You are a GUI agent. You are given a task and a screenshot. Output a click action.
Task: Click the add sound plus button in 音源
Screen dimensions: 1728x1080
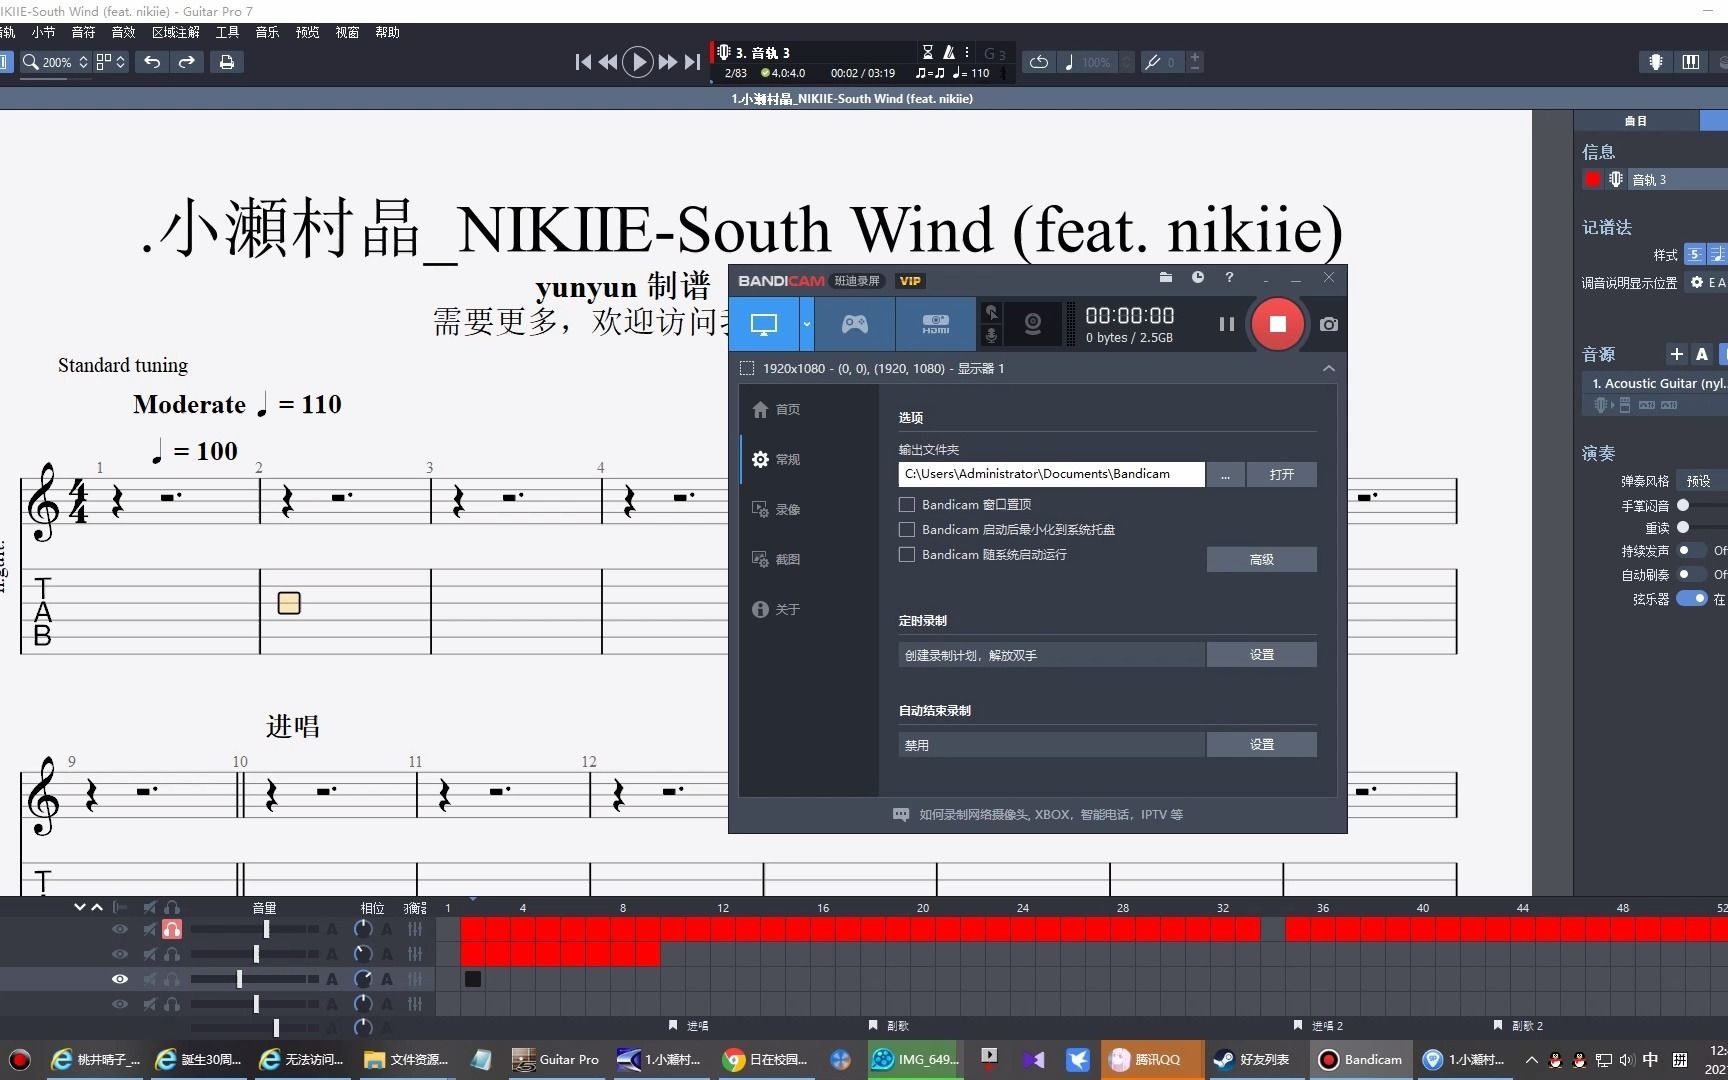coord(1677,354)
